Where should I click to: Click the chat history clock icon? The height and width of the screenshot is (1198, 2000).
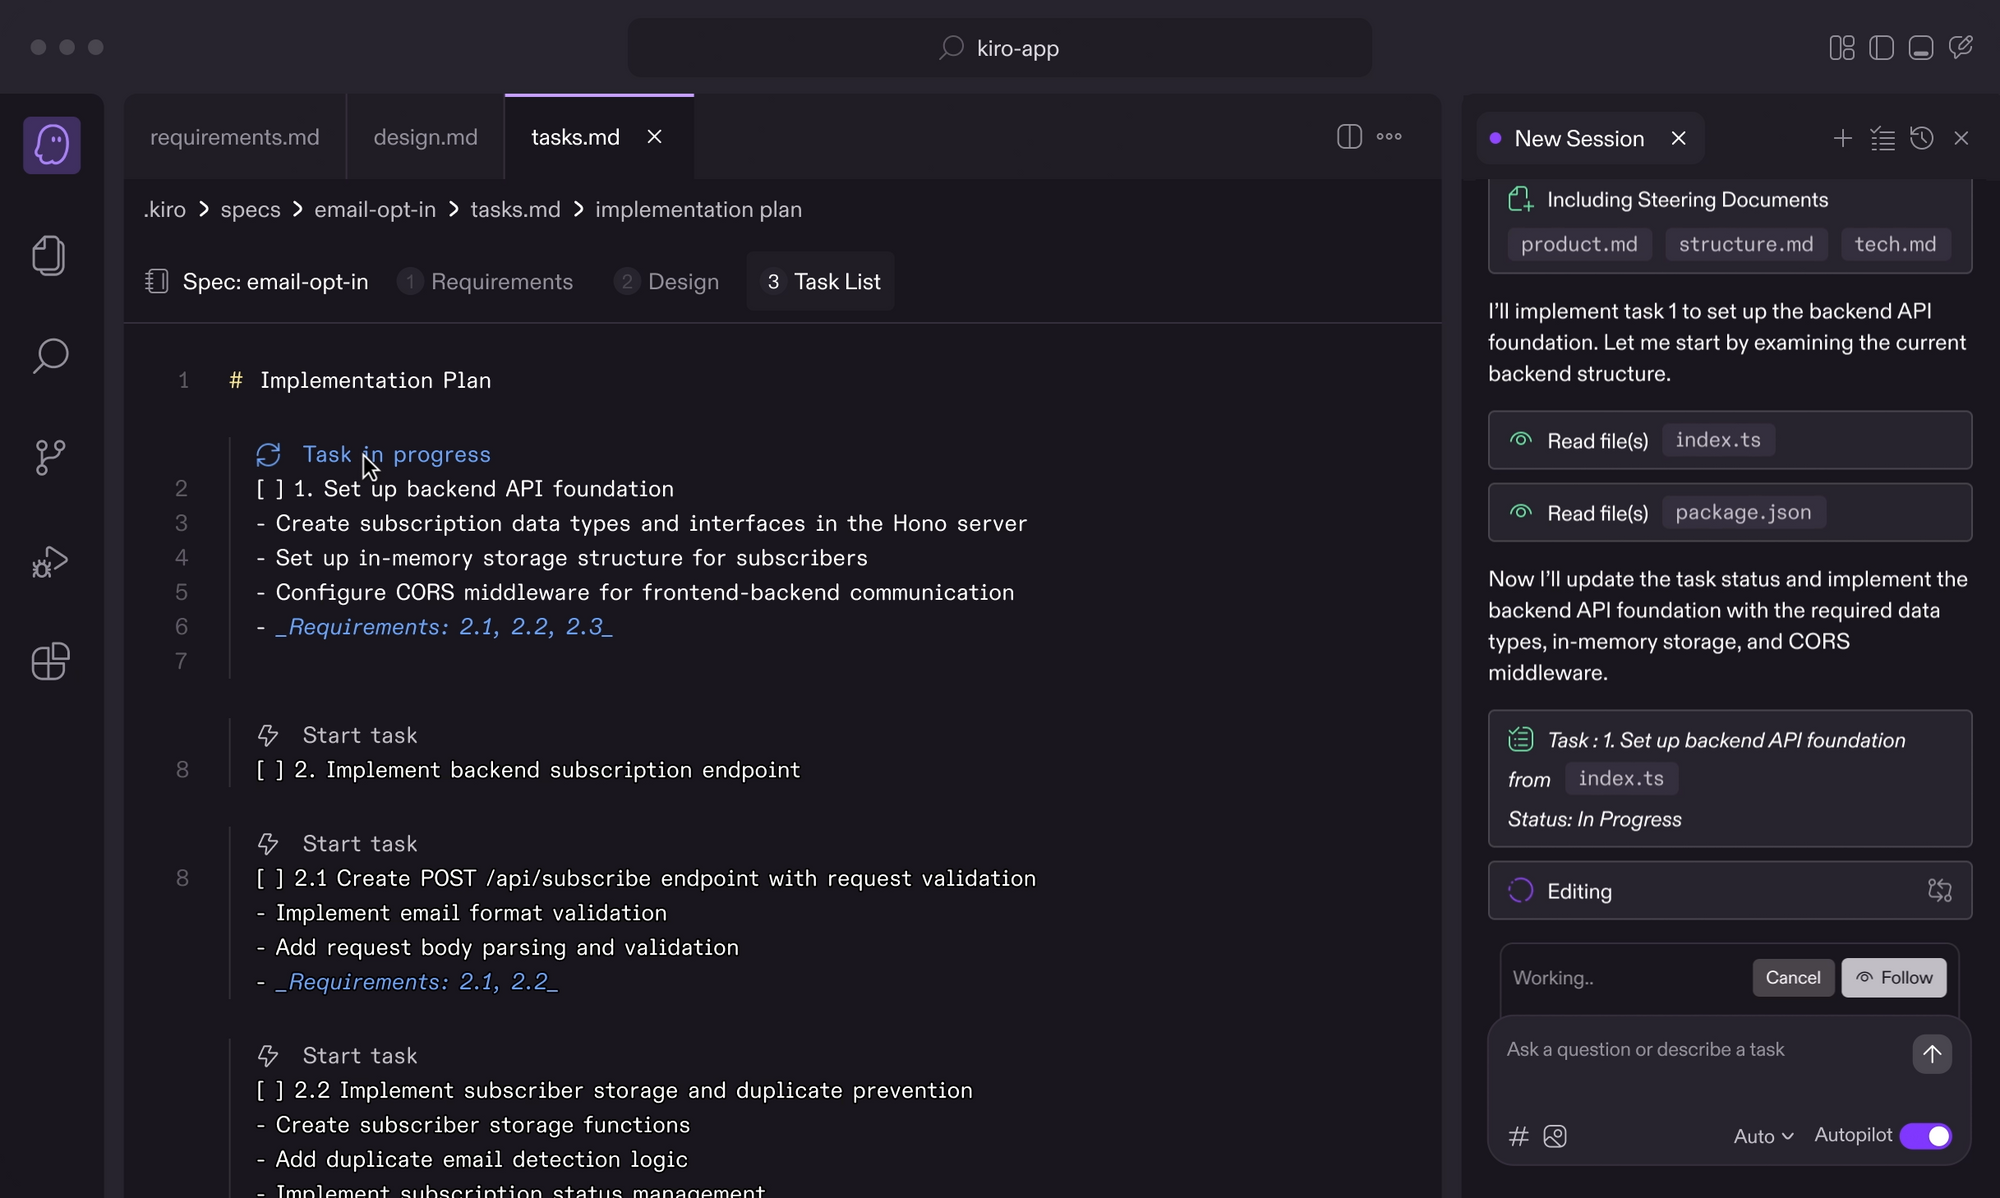pos(1921,138)
